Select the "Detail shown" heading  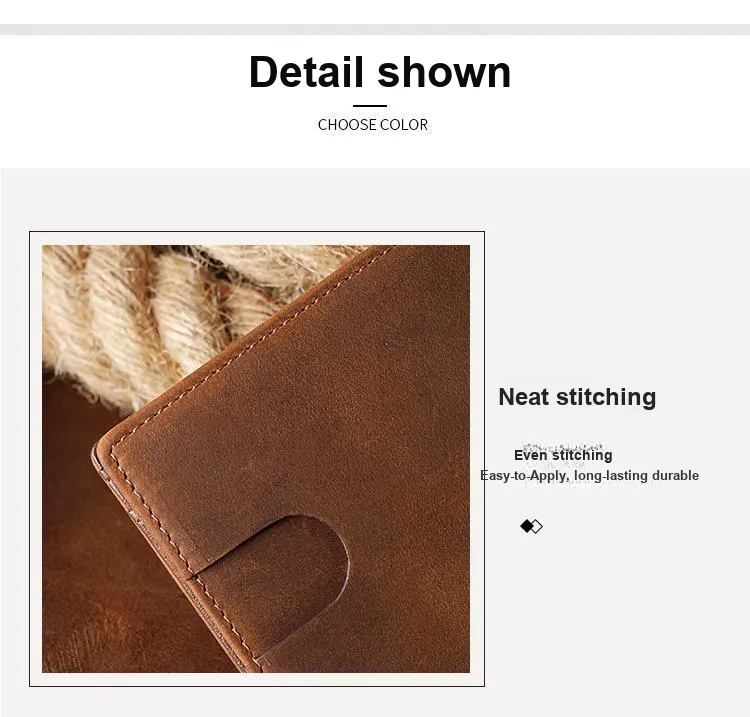pyautogui.click(x=380, y=72)
